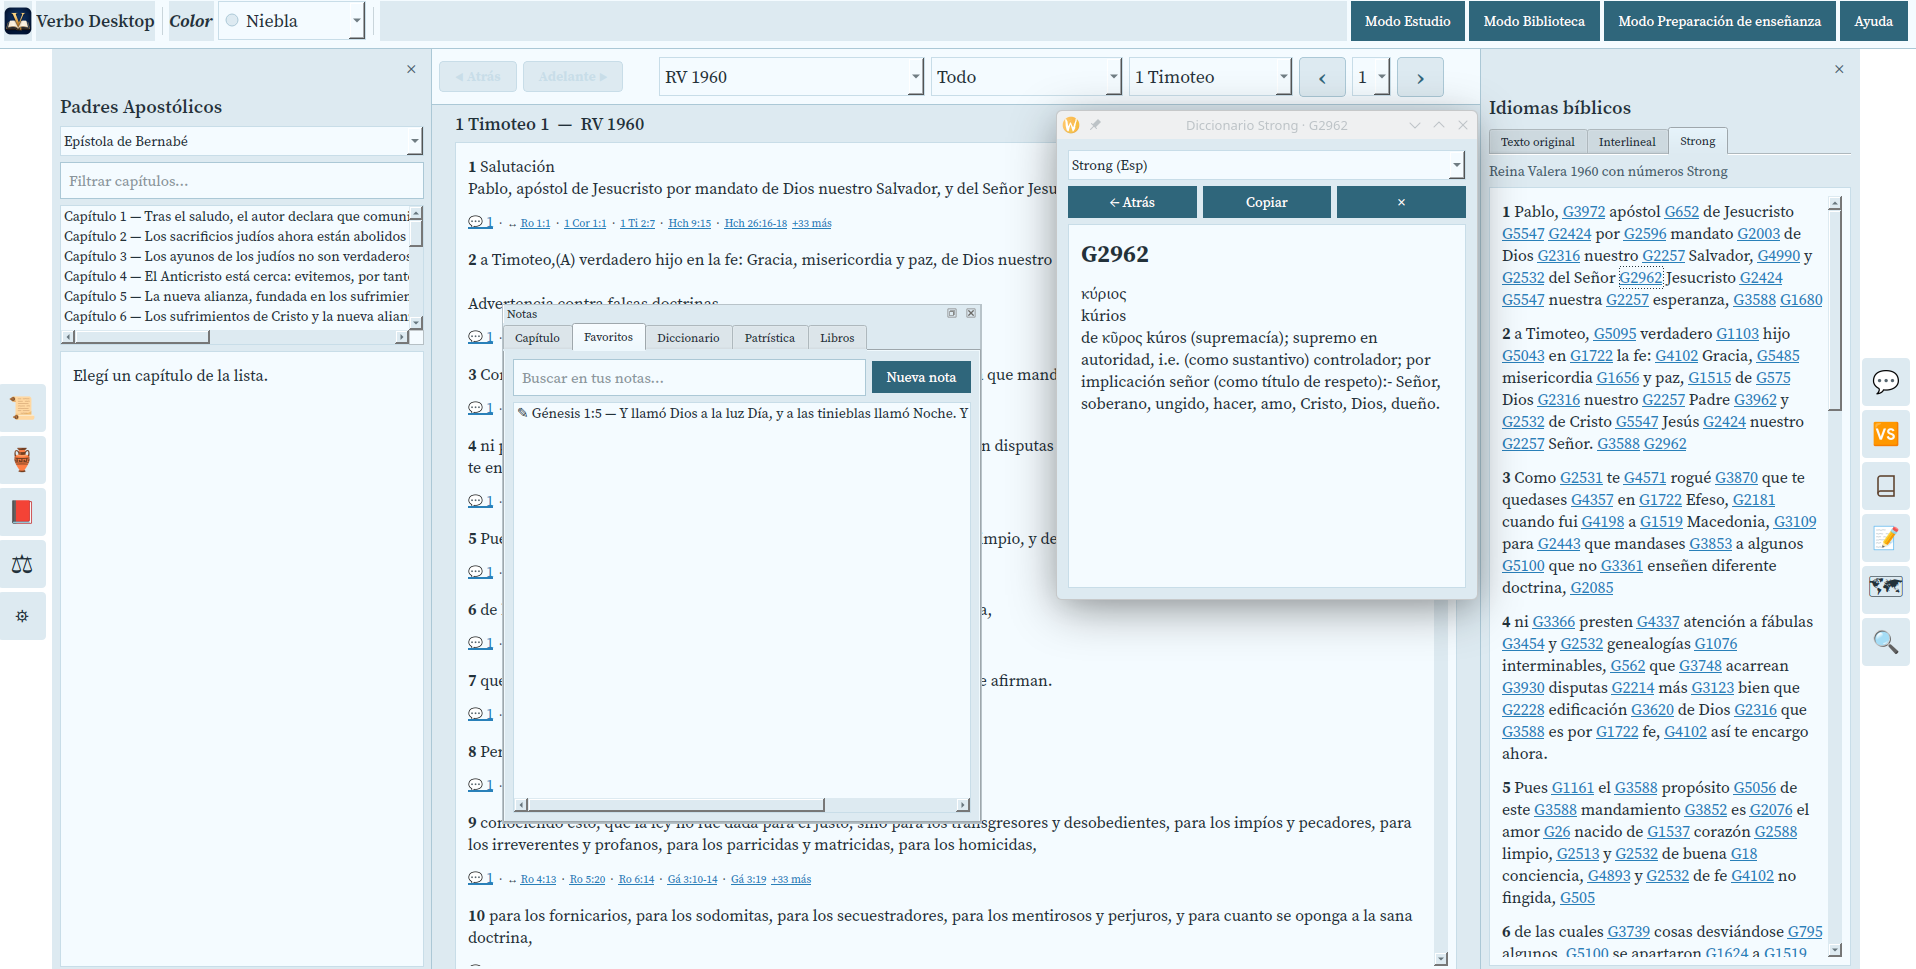1916x969 pixels.
Task: Open the amphora icon in left sidebar
Action: tap(22, 460)
